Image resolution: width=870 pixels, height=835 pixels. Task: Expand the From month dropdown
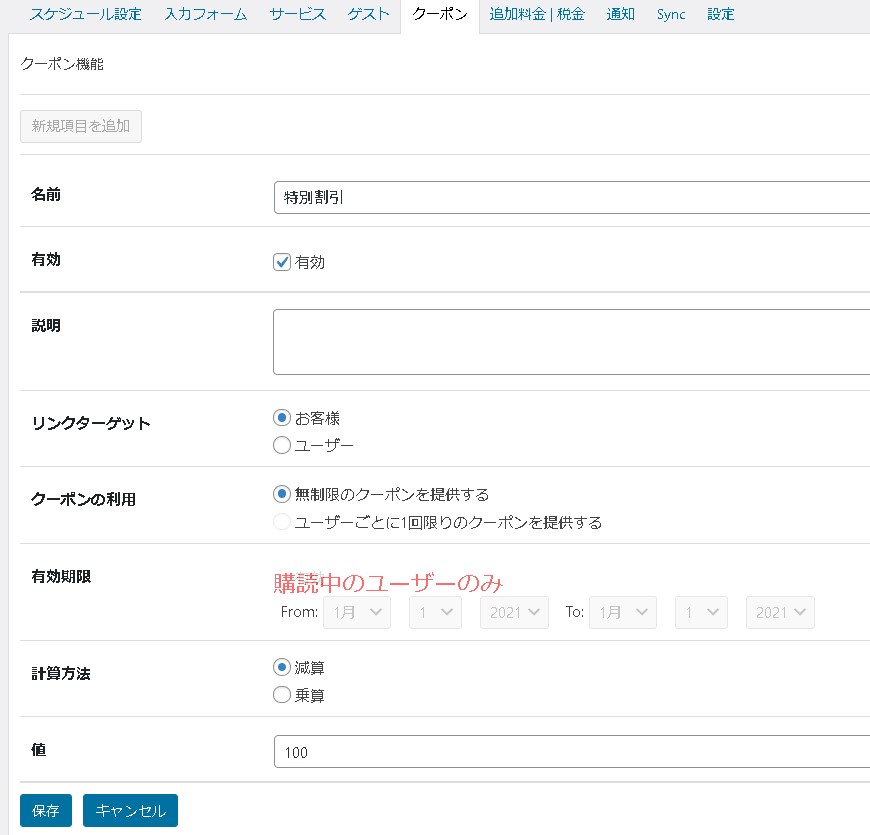pyautogui.click(x=357, y=612)
